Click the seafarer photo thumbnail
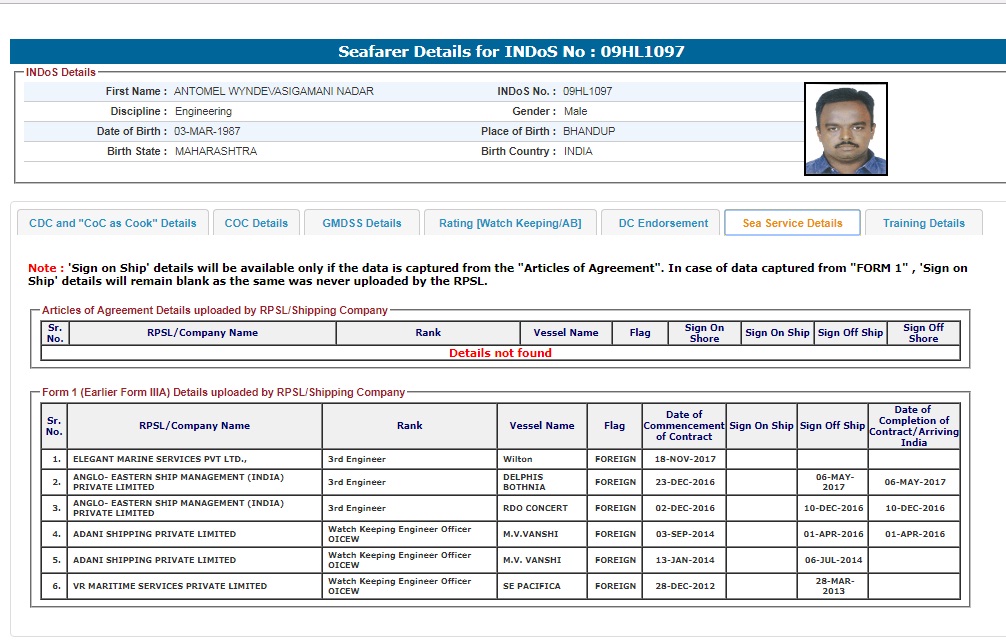The image size is (1006, 640). [x=845, y=129]
